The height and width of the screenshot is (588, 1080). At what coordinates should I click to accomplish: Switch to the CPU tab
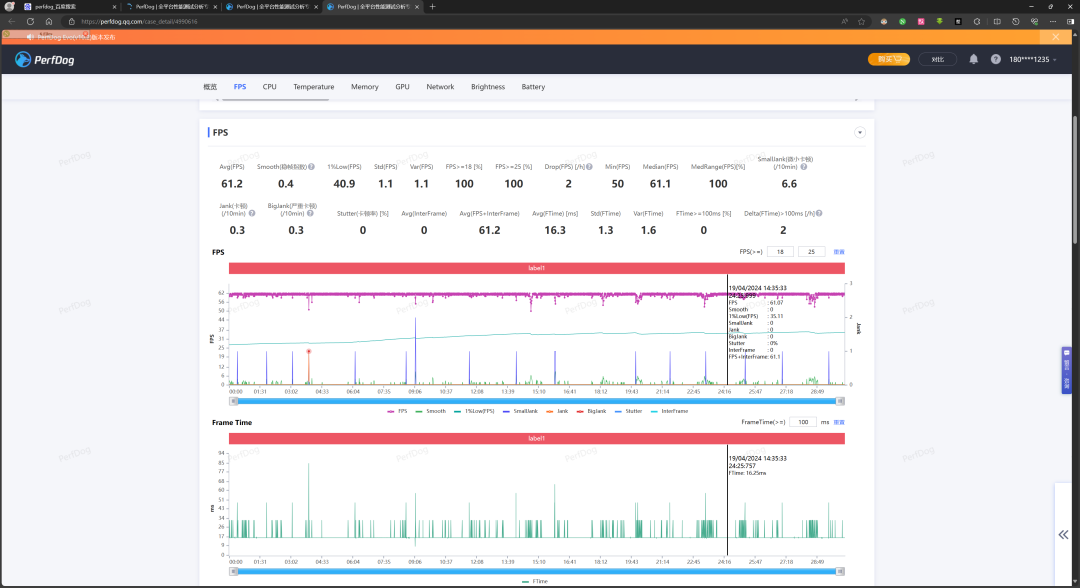point(269,87)
